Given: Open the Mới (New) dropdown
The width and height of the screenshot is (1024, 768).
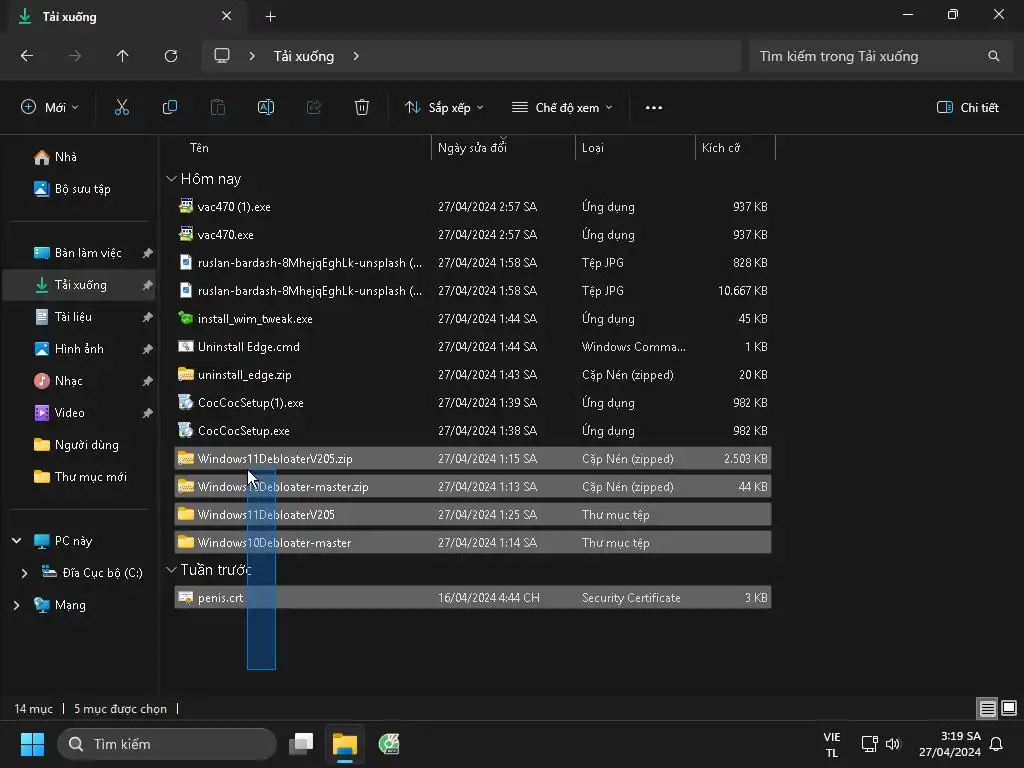Looking at the screenshot, I should pos(50,107).
